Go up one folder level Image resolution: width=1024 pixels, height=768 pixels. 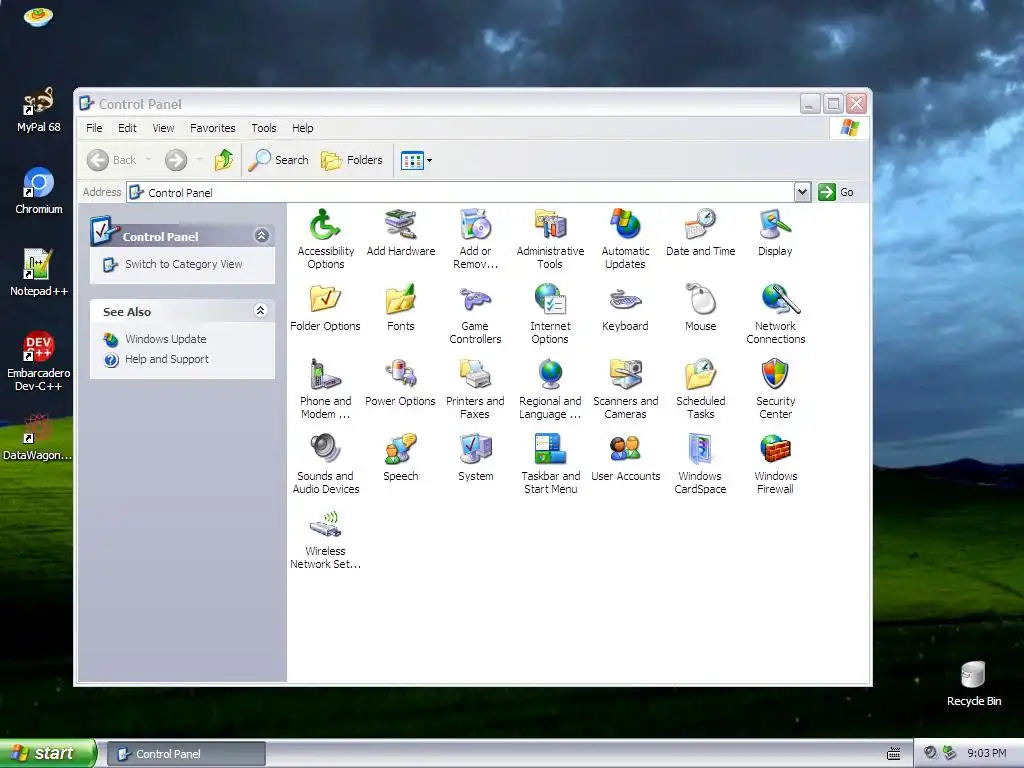tap(224, 160)
